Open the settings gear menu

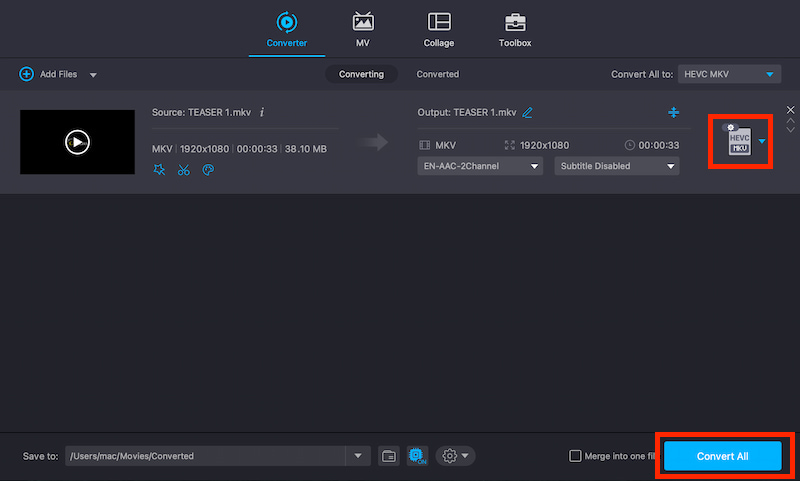pyautogui.click(x=455, y=456)
